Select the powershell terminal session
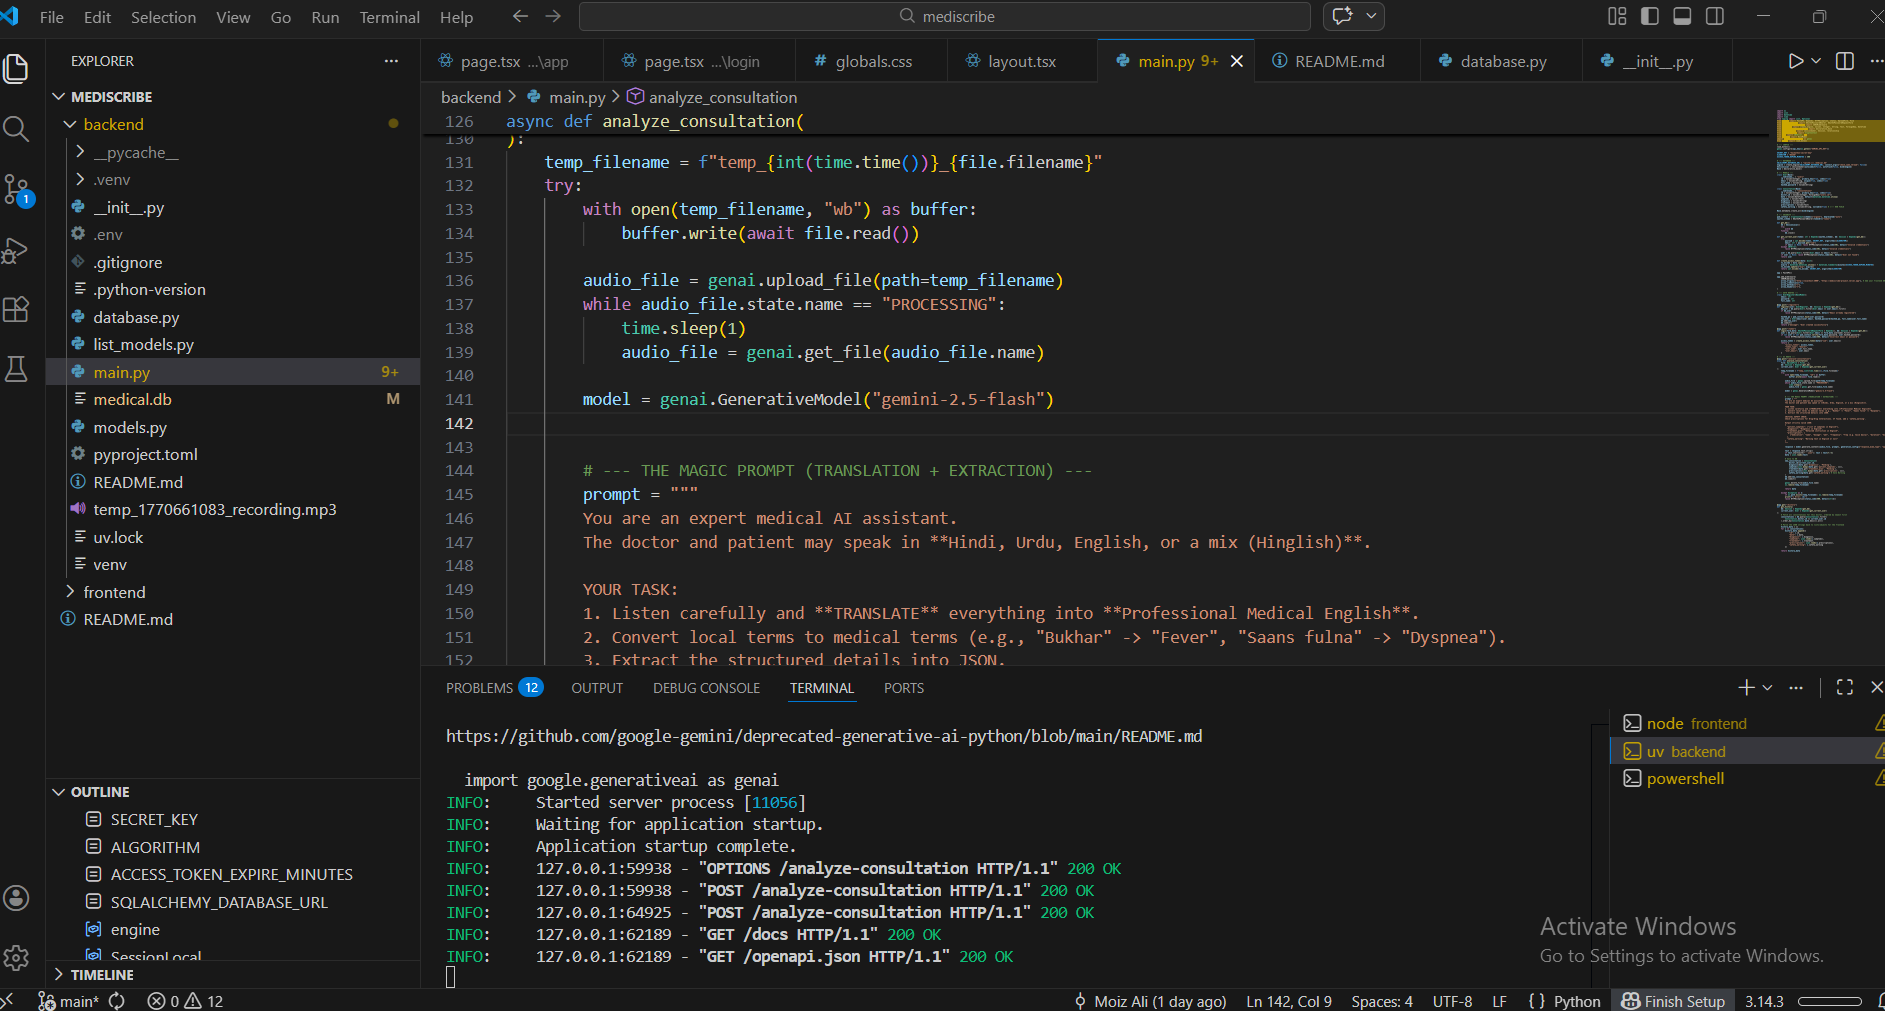Image resolution: width=1885 pixels, height=1011 pixels. point(1685,779)
